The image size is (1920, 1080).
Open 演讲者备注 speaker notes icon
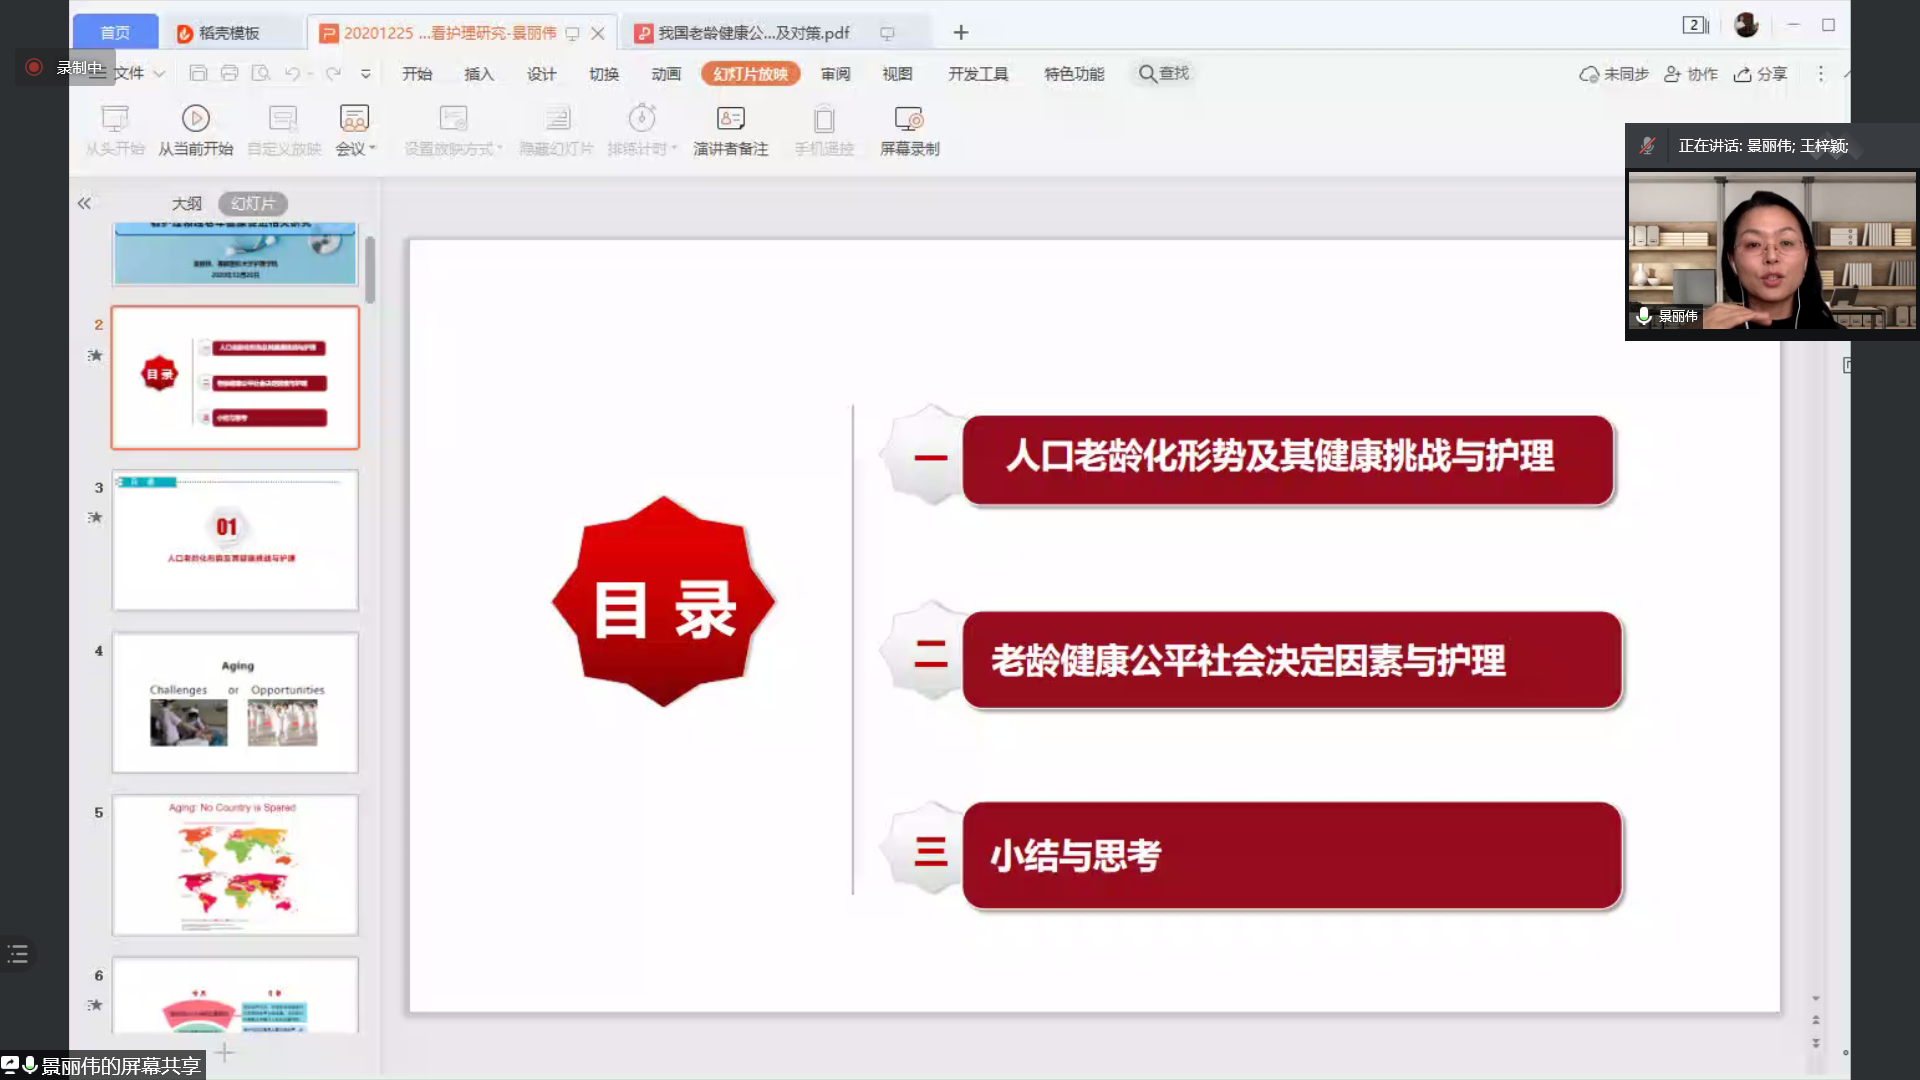pyautogui.click(x=730, y=119)
